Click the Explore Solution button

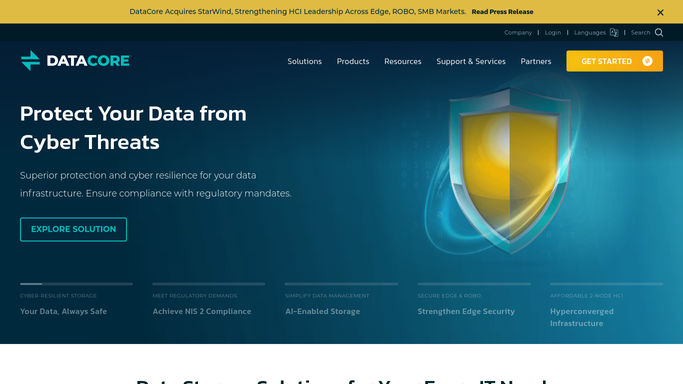(x=73, y=229)
